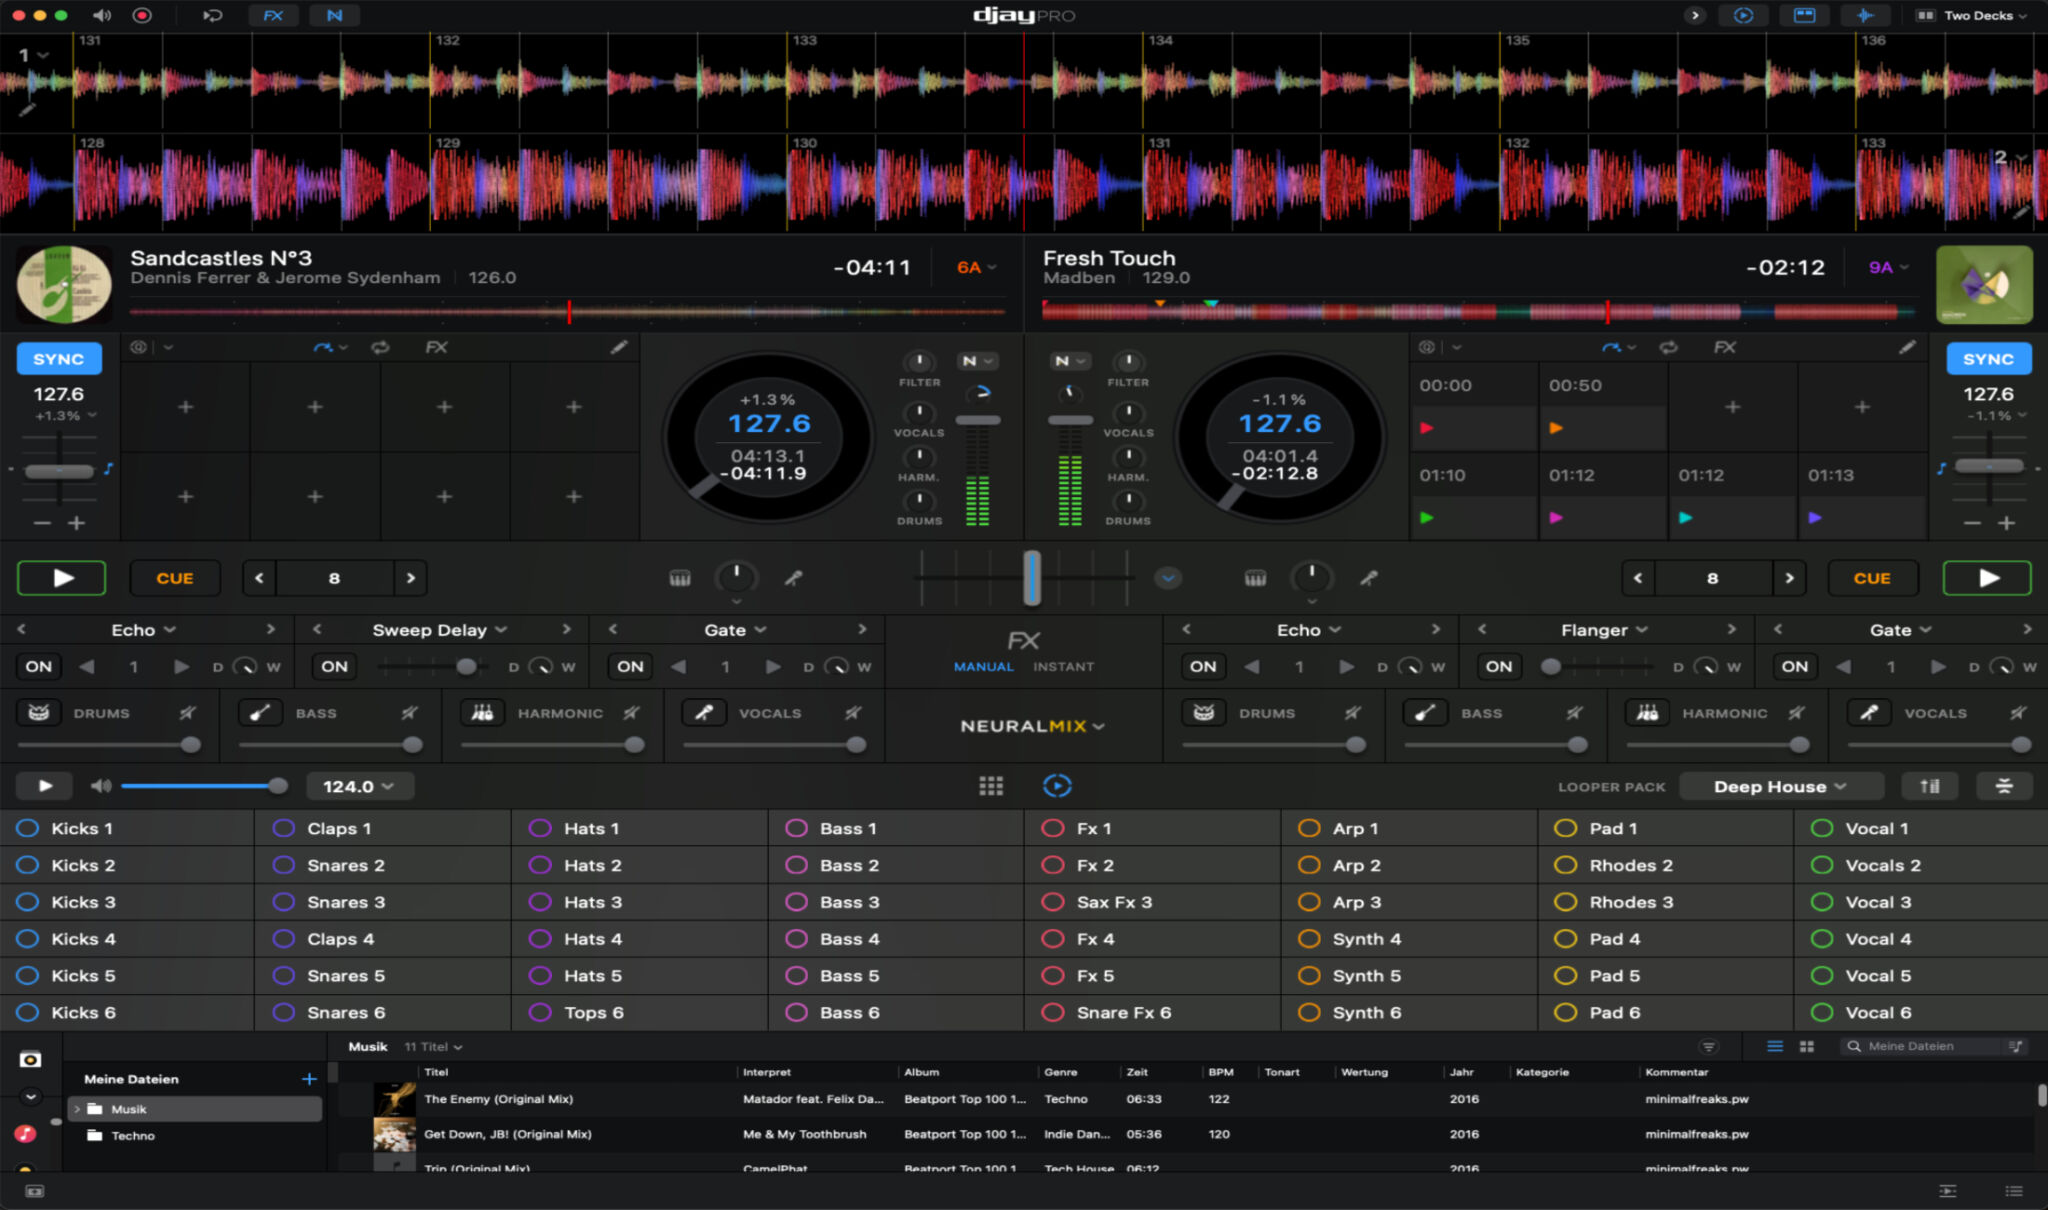This screenshot has height=1210, width=2048.
Task: Open the grid pads view icon above the looper
Action: click(x=992, y=786)
